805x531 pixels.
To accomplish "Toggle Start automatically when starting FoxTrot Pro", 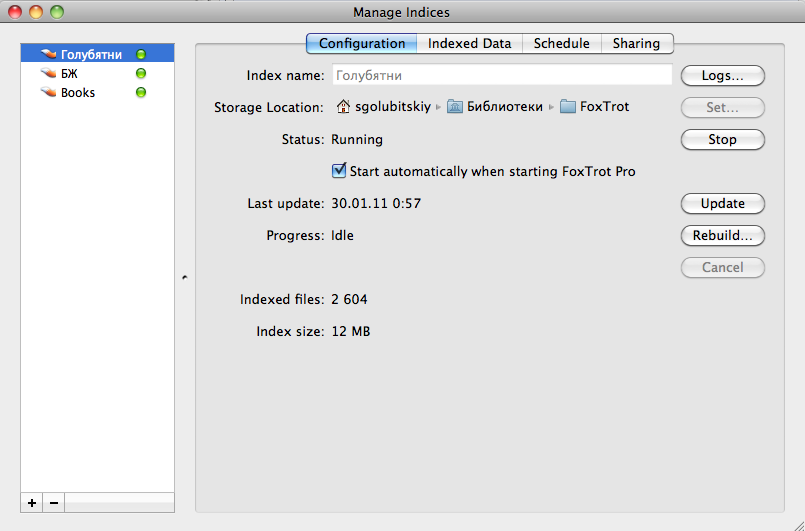I will (x=339, y=171).
